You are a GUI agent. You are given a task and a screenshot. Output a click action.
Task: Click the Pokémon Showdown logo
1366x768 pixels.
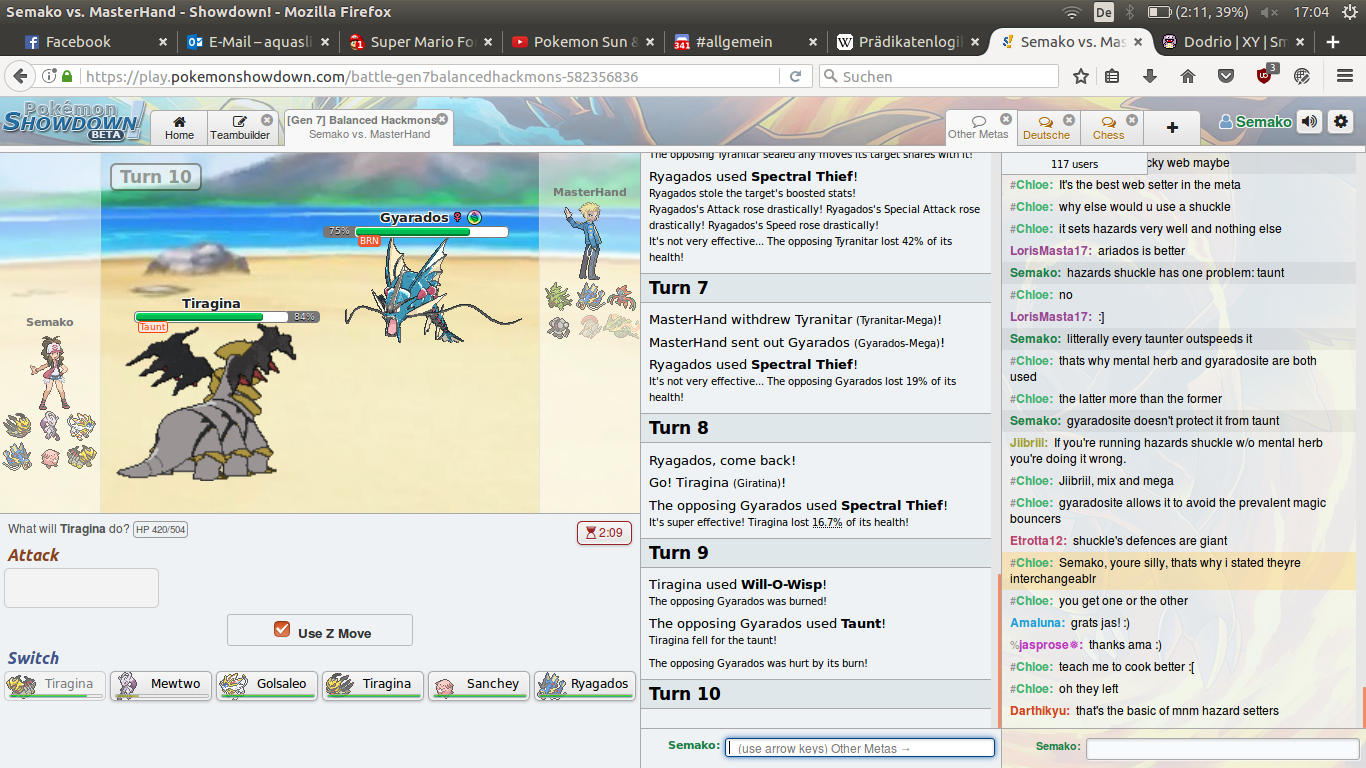pyautogui.click(x=72, y=123)
